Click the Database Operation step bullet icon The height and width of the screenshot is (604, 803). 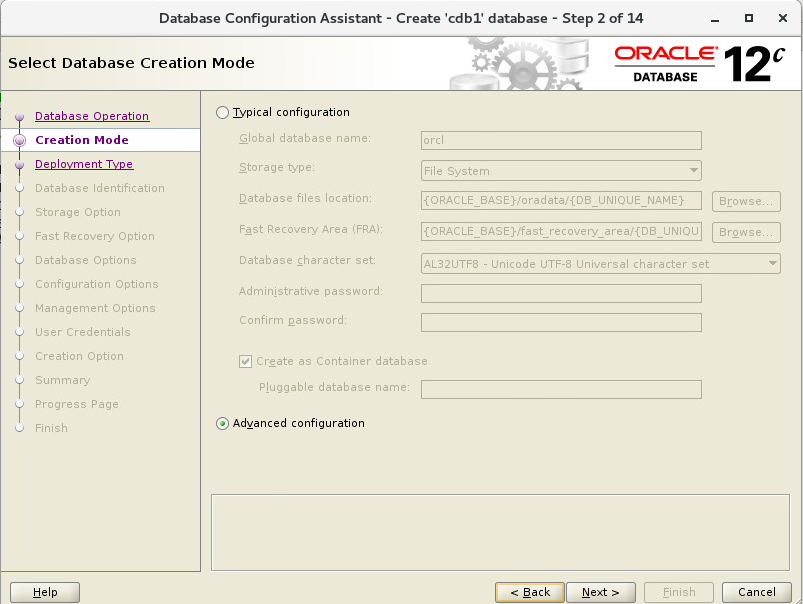(19, 117)
